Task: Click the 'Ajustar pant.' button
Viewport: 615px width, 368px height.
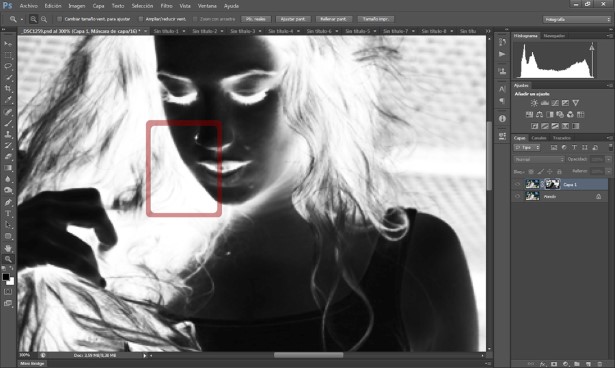Action: coord(293,19)
